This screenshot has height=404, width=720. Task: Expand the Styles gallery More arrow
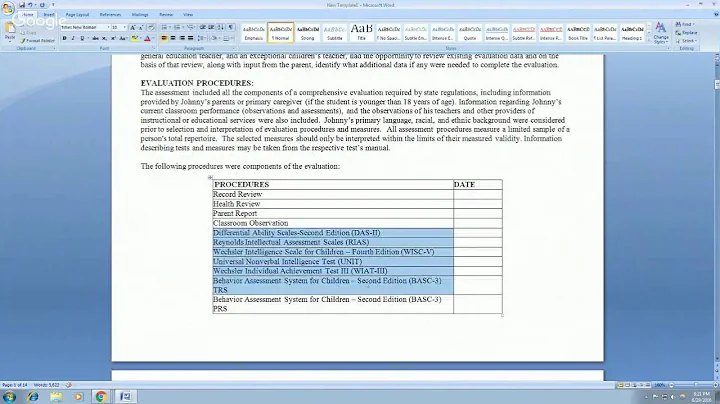649,40
